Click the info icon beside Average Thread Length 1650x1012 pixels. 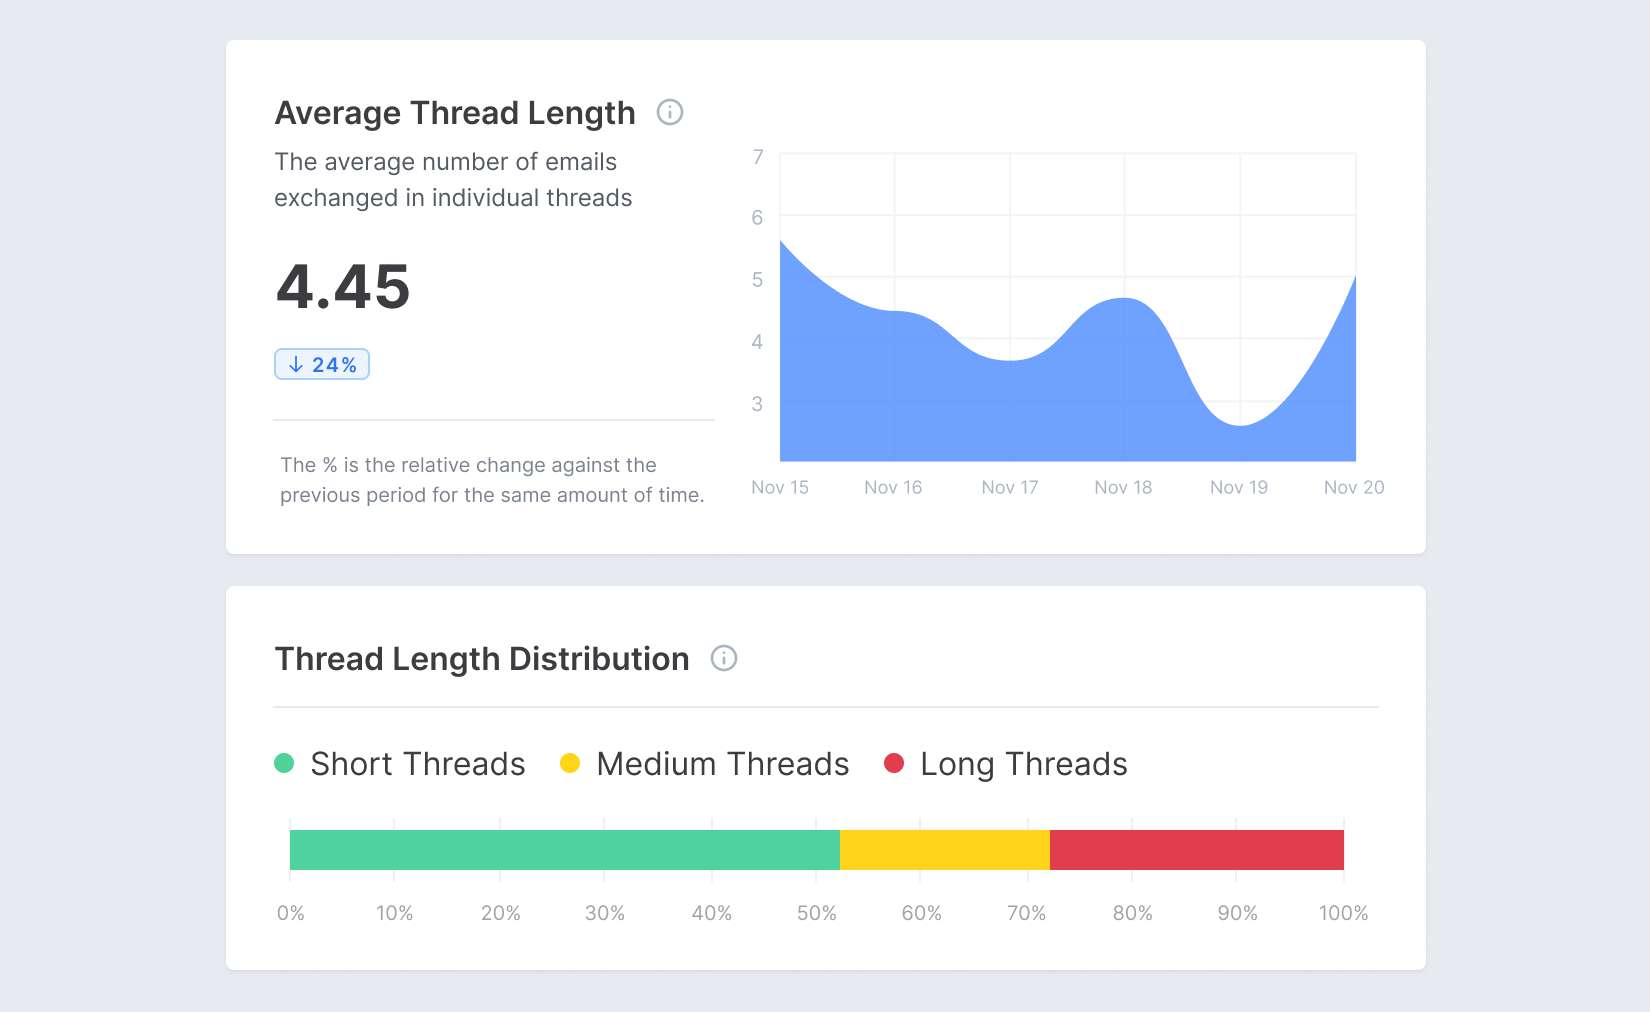[x=671, y=112]
